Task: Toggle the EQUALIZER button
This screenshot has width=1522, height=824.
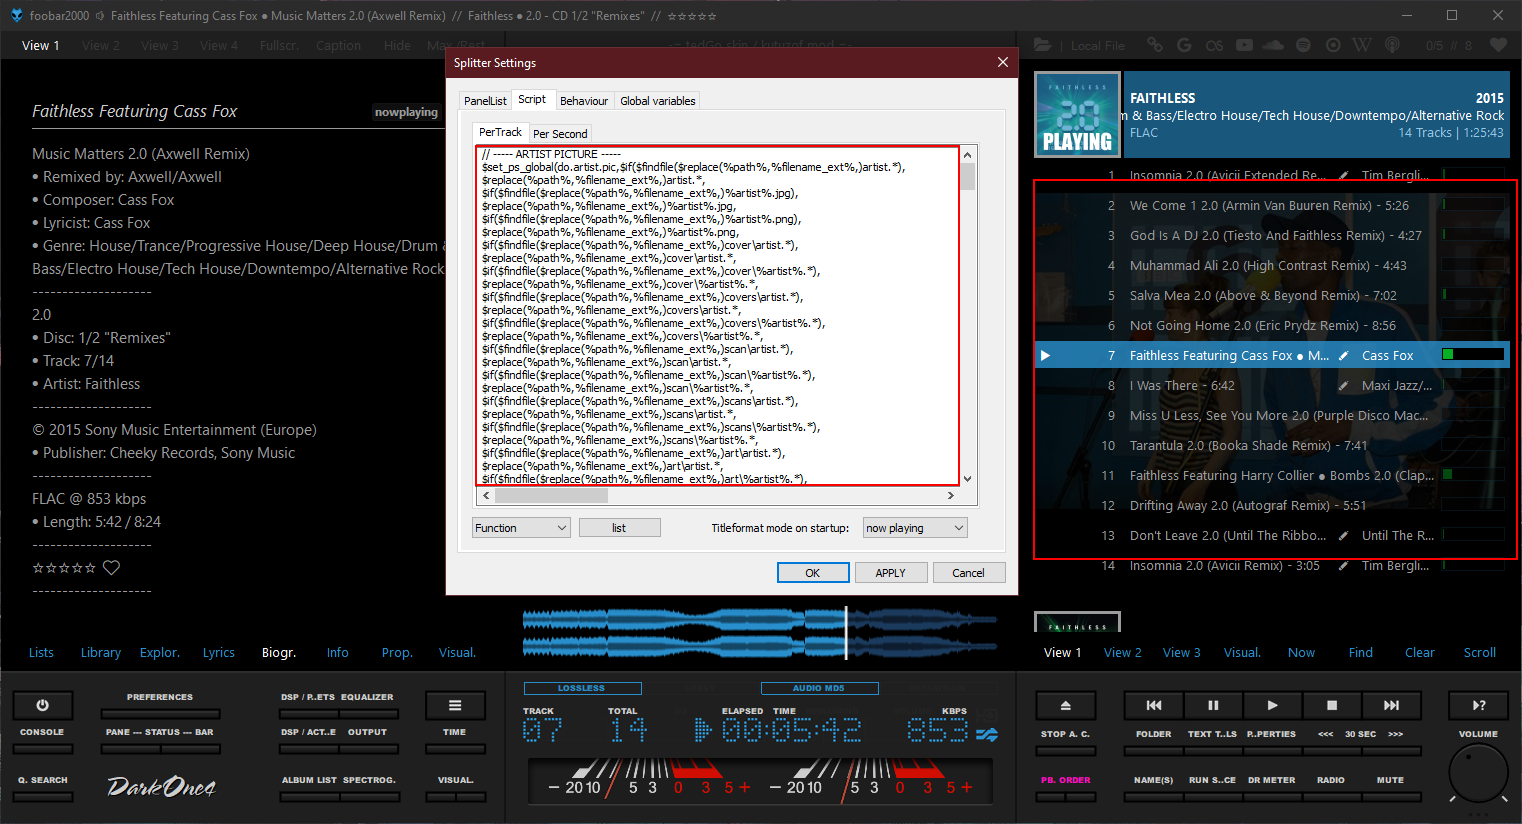Action: (367, 713)
